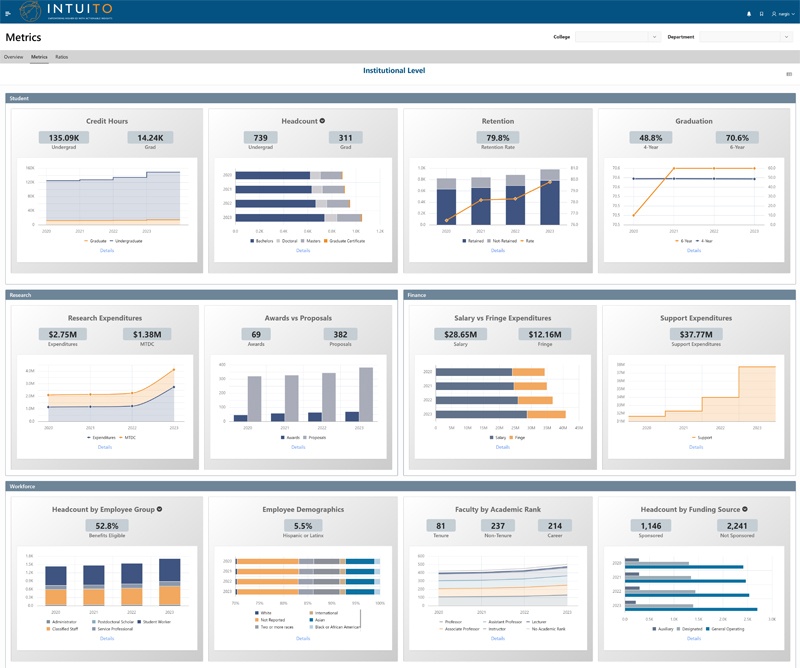Open Details under the Retention chart

[x=498, y=250]
